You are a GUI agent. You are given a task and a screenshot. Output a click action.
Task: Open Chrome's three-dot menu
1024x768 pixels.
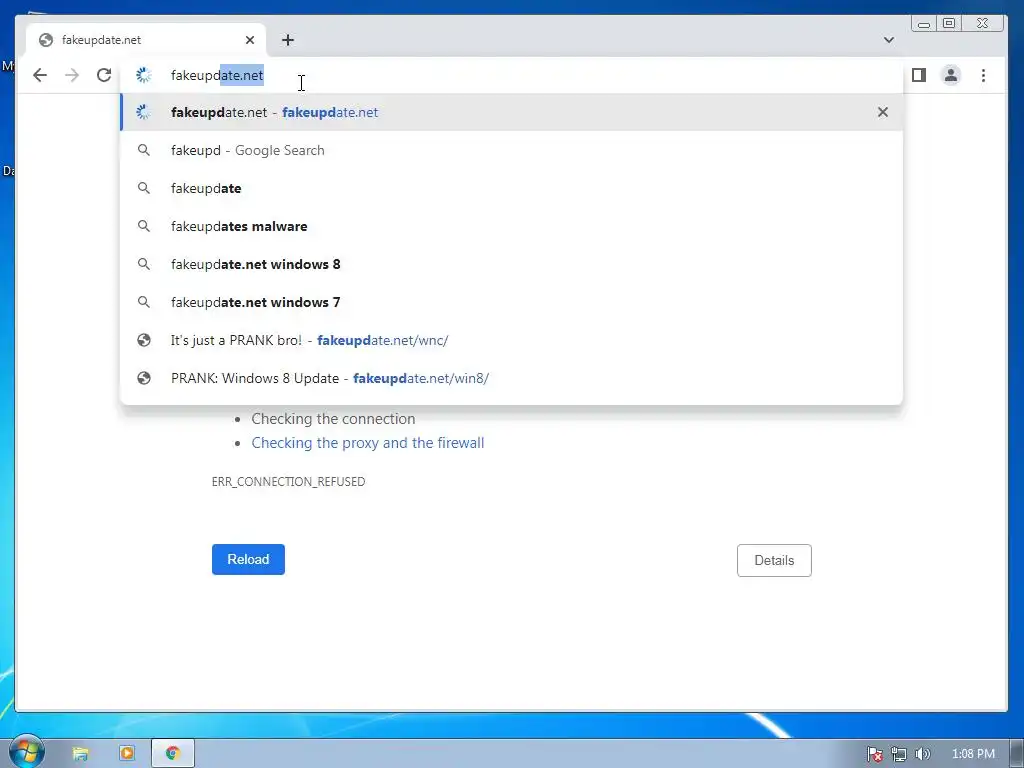click(984, 75)
